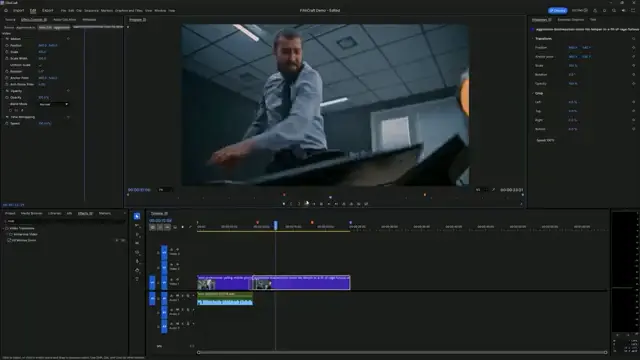
Task: Select the Type tool in the toolbox
Action: pos(137,279)
